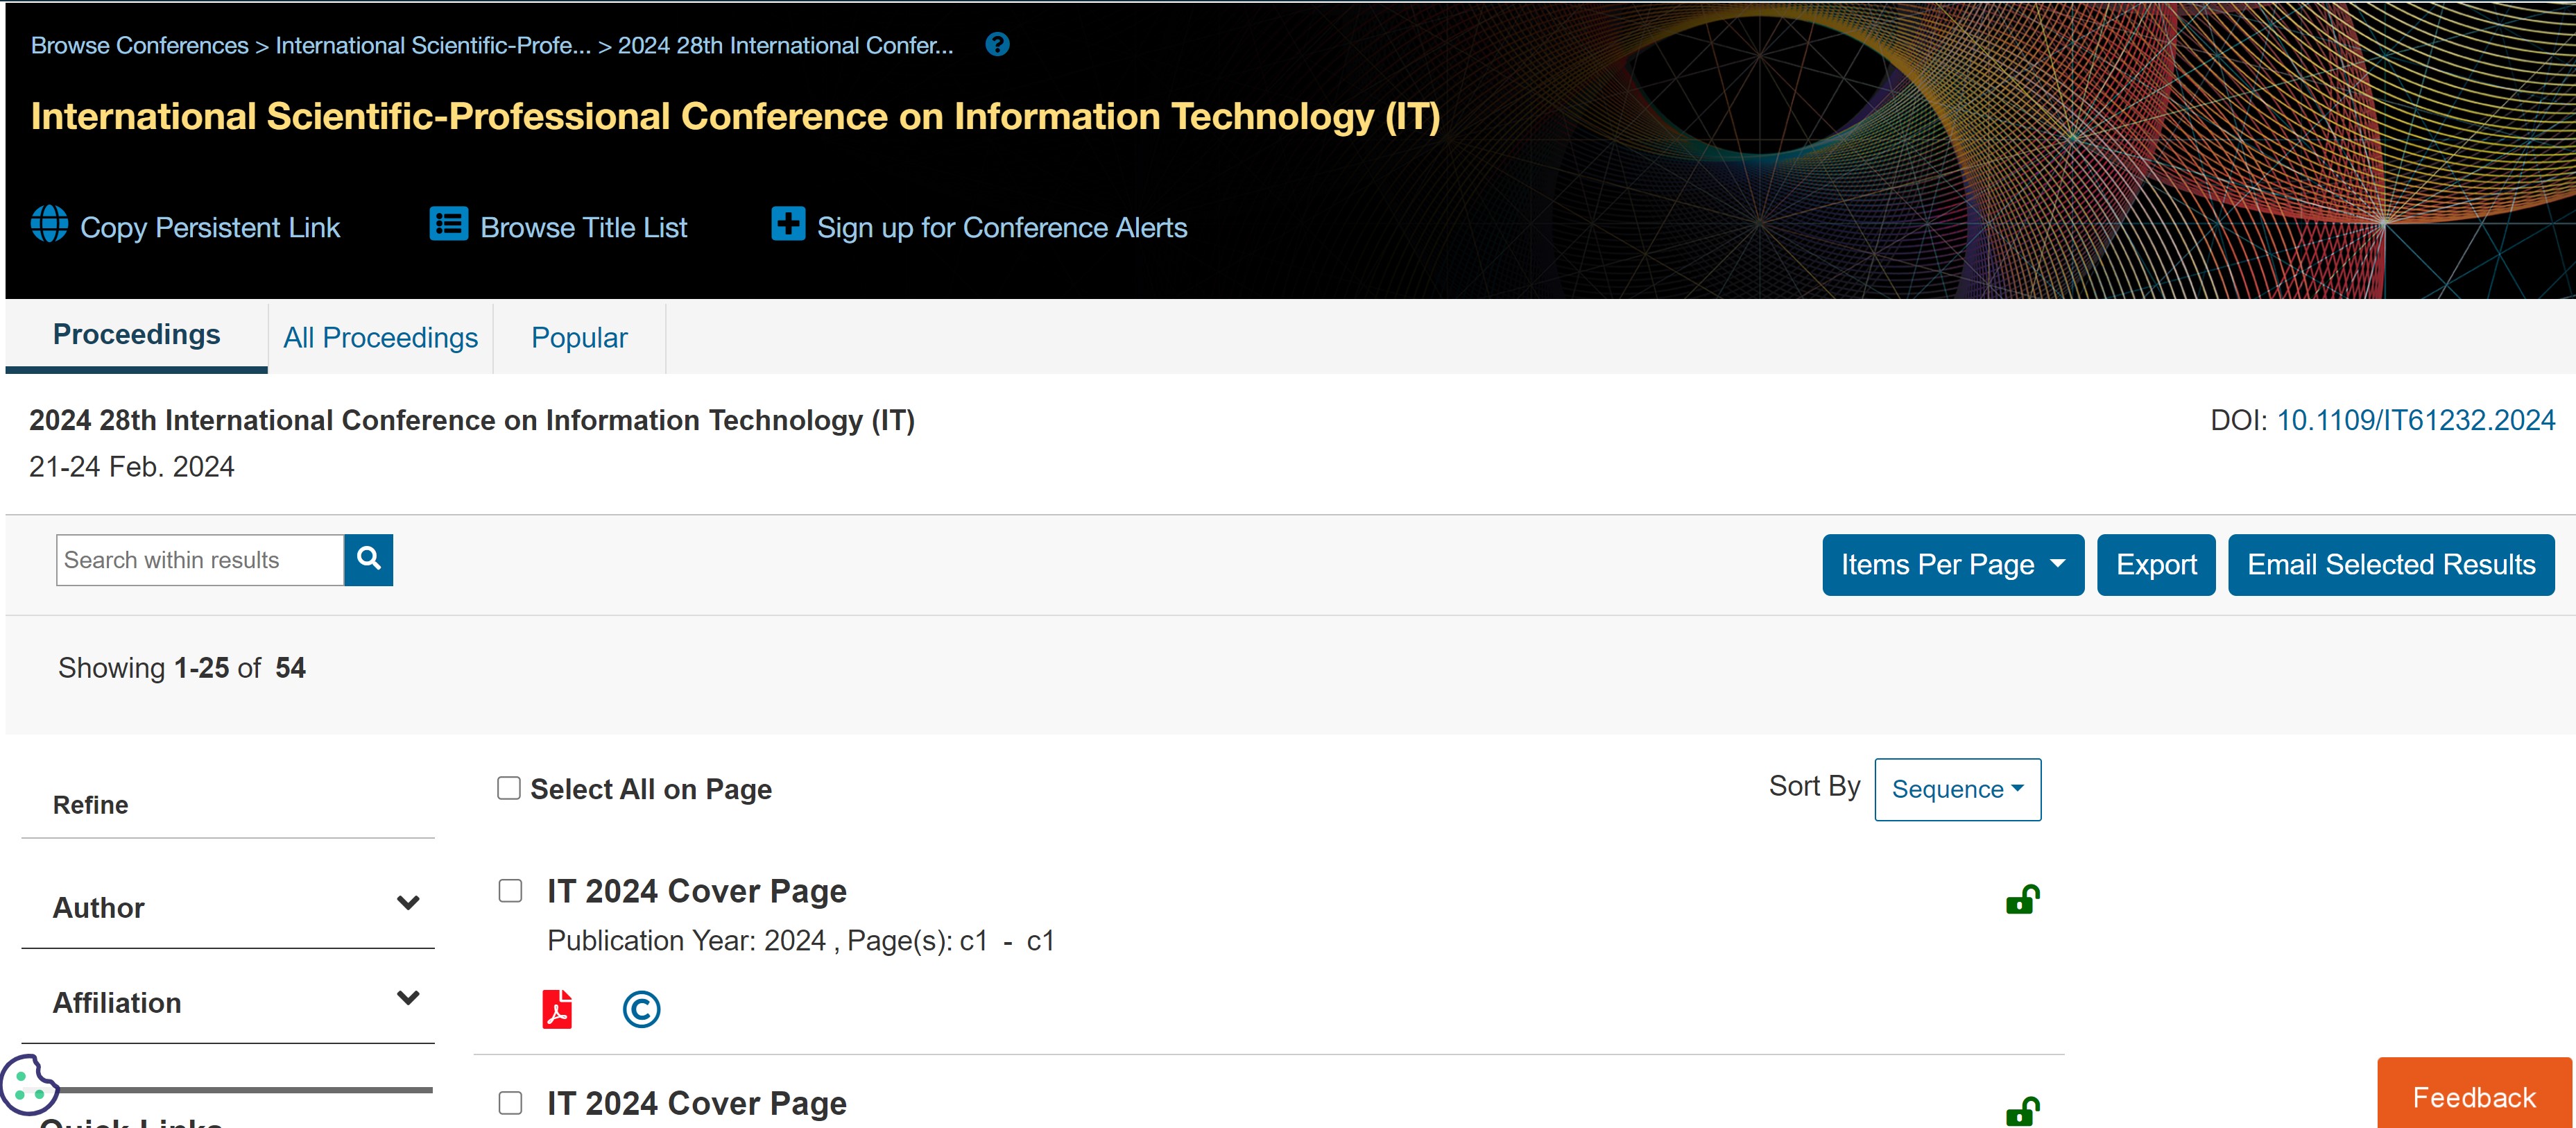Open the Items Per Page dropdown
Image resolution: width=2576 pixels, height=1128 pixels.
1951,565
